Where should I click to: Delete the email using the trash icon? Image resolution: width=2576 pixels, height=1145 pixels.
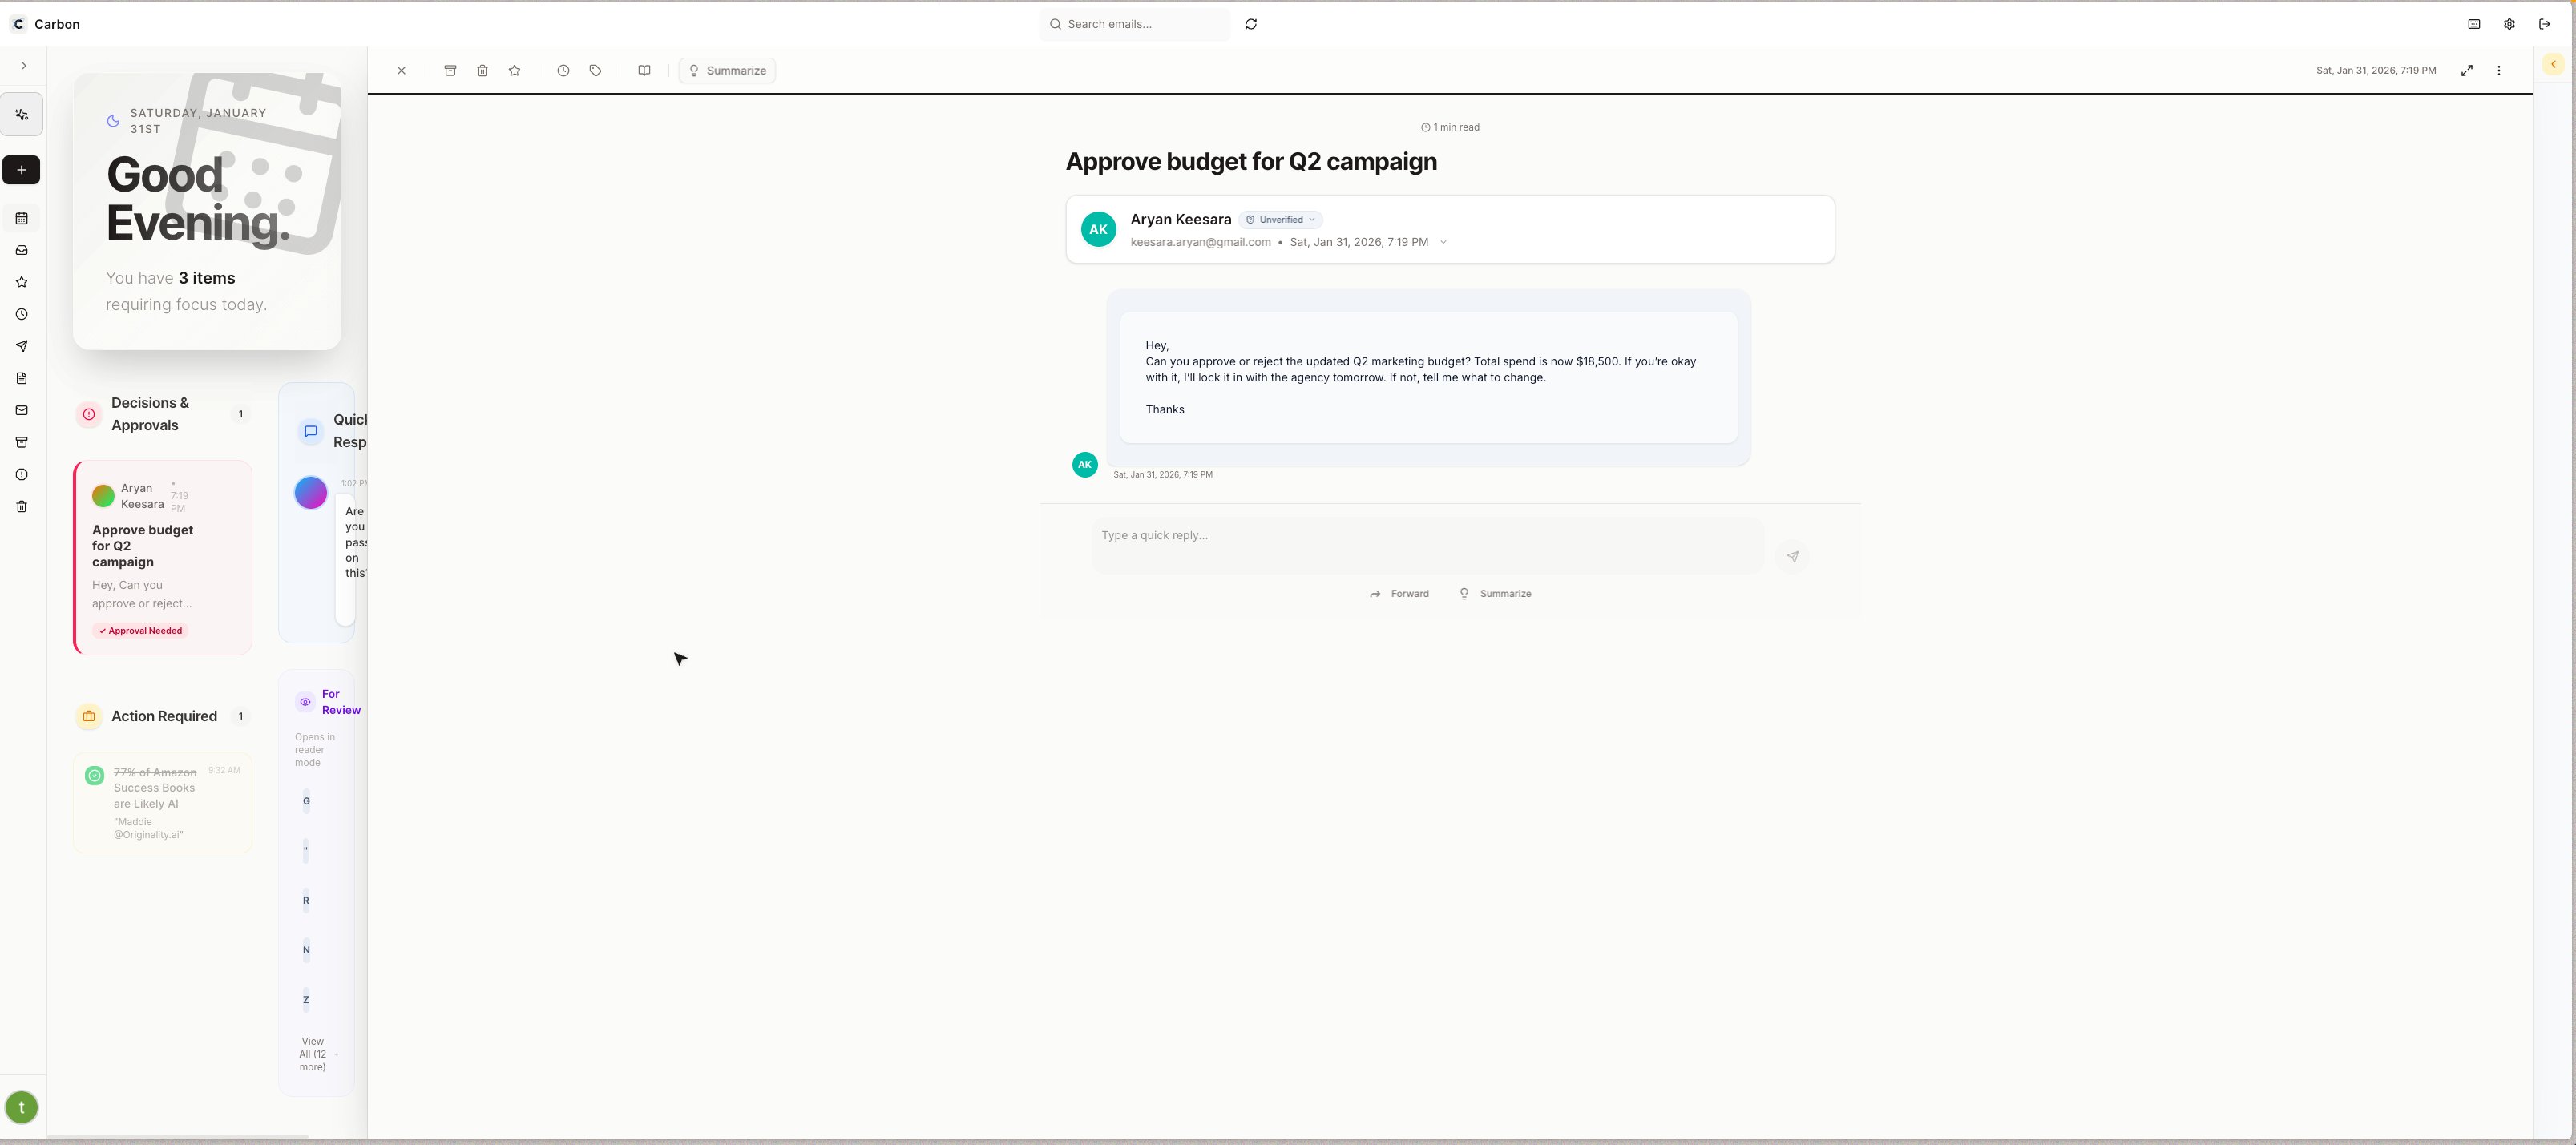click(x=483, y=70)
